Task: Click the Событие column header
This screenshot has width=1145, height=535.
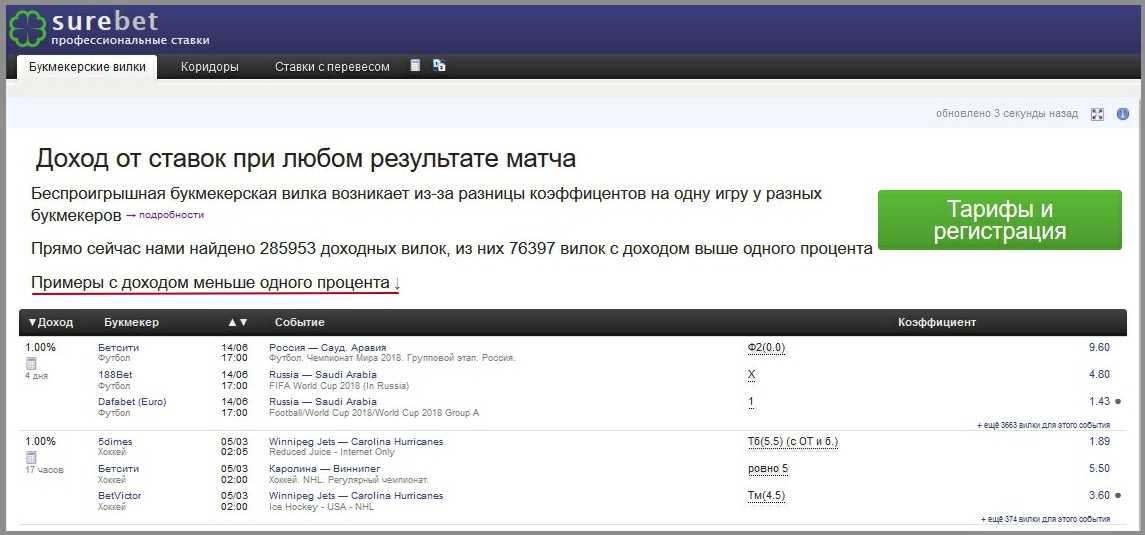Action: point(299,322)
